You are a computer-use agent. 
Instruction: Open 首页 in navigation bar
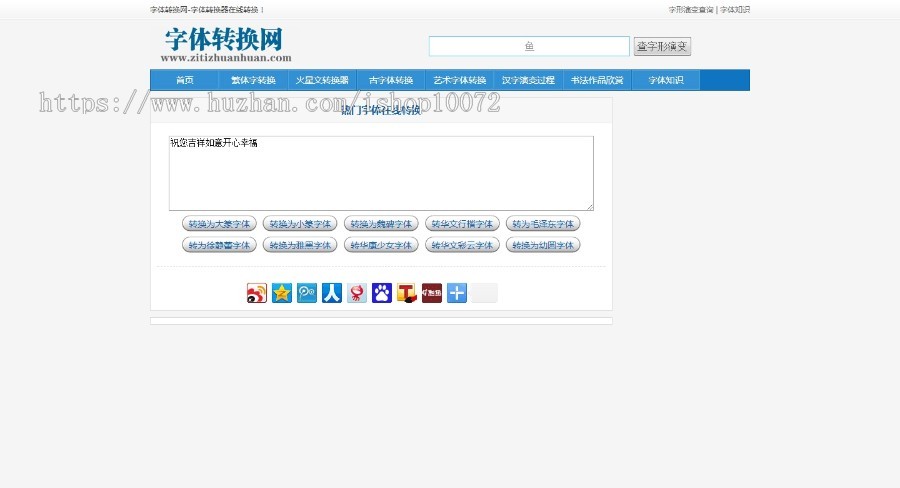[184, 80]
